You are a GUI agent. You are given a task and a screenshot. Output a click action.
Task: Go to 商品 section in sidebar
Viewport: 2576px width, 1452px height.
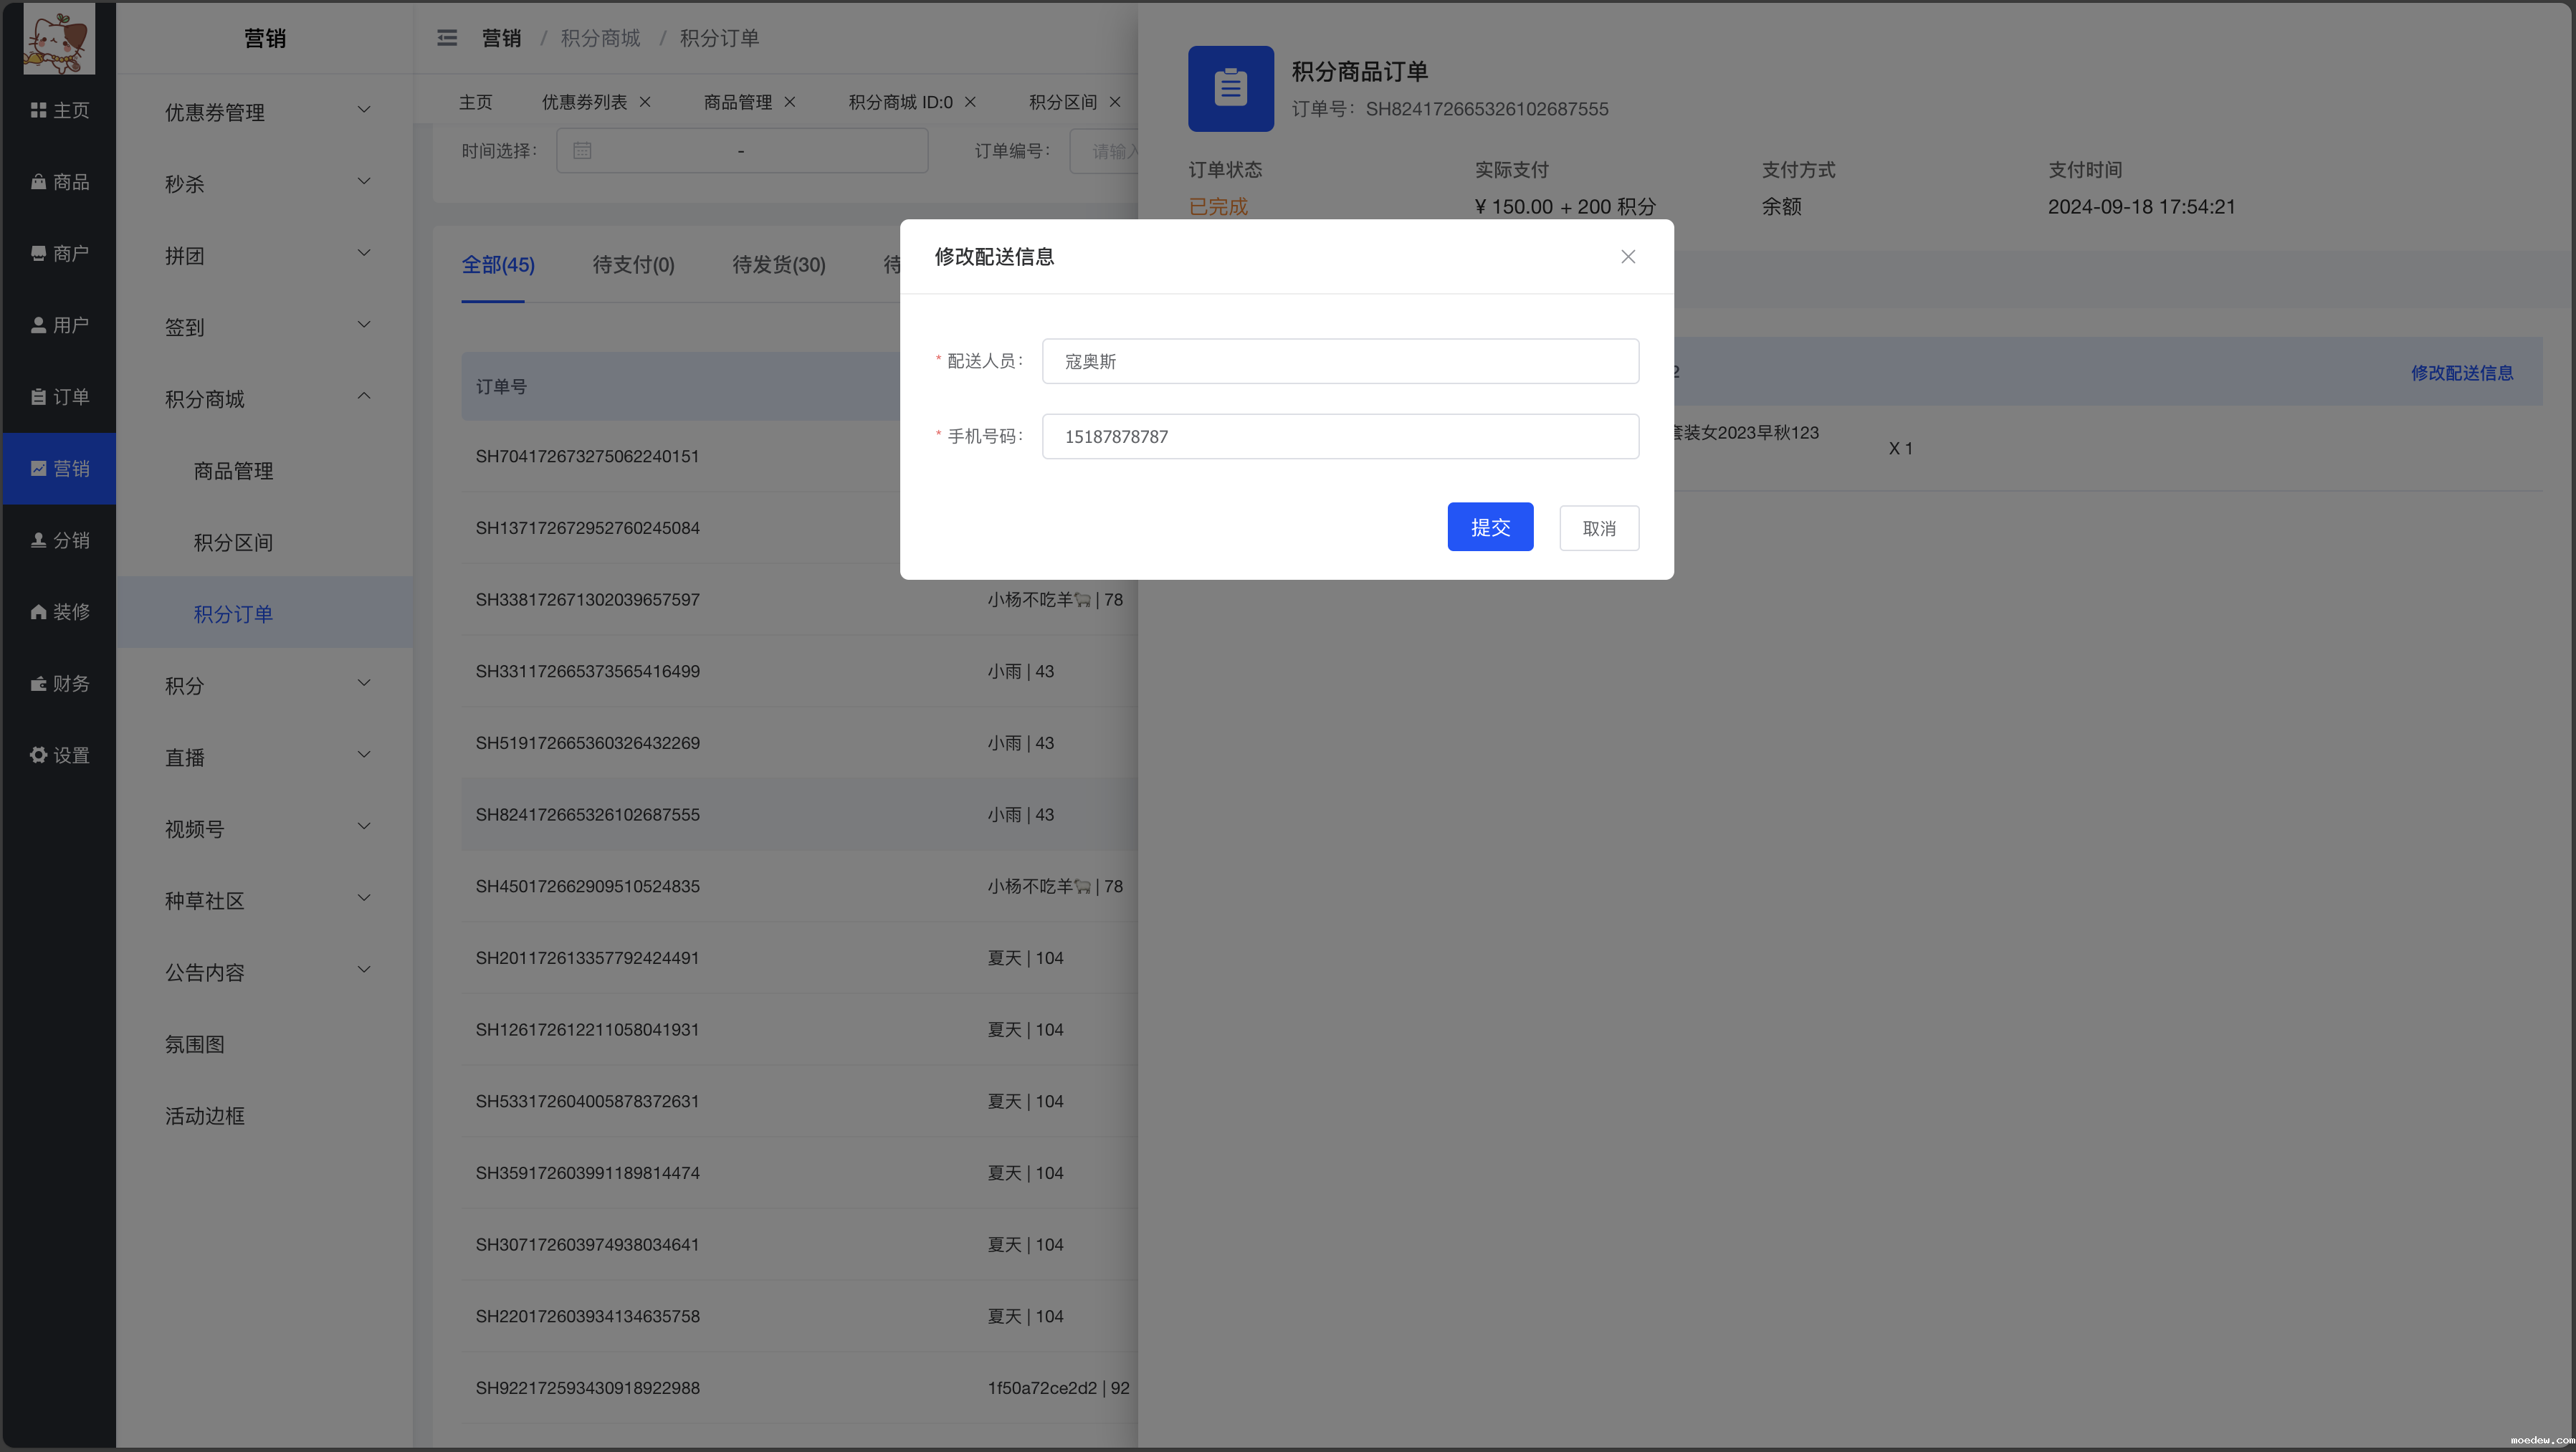(x=59, y=182)
